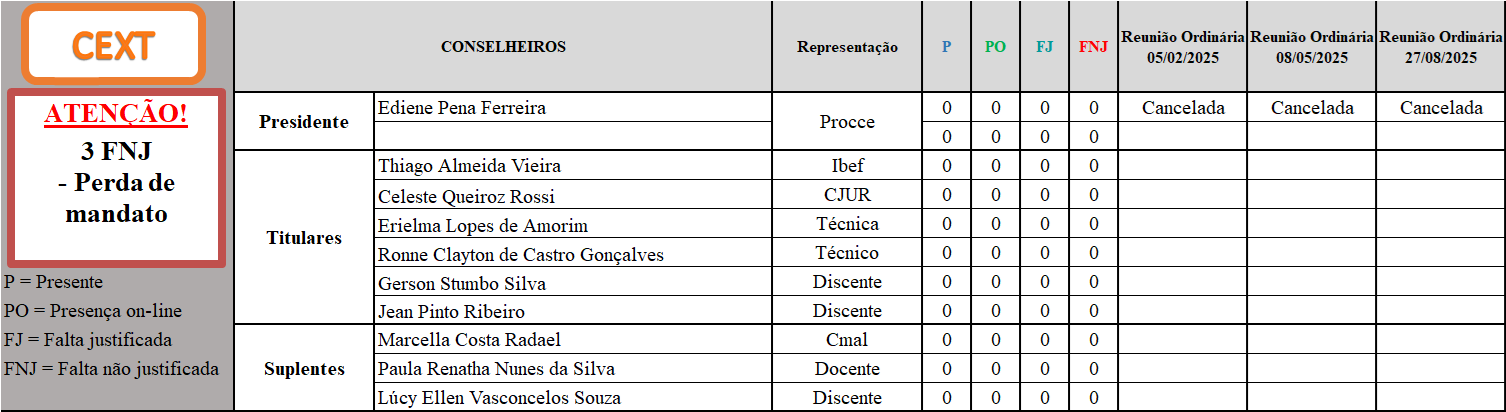Select Reunião Ordinária 05/02/2025 header

click(1182, 47)
